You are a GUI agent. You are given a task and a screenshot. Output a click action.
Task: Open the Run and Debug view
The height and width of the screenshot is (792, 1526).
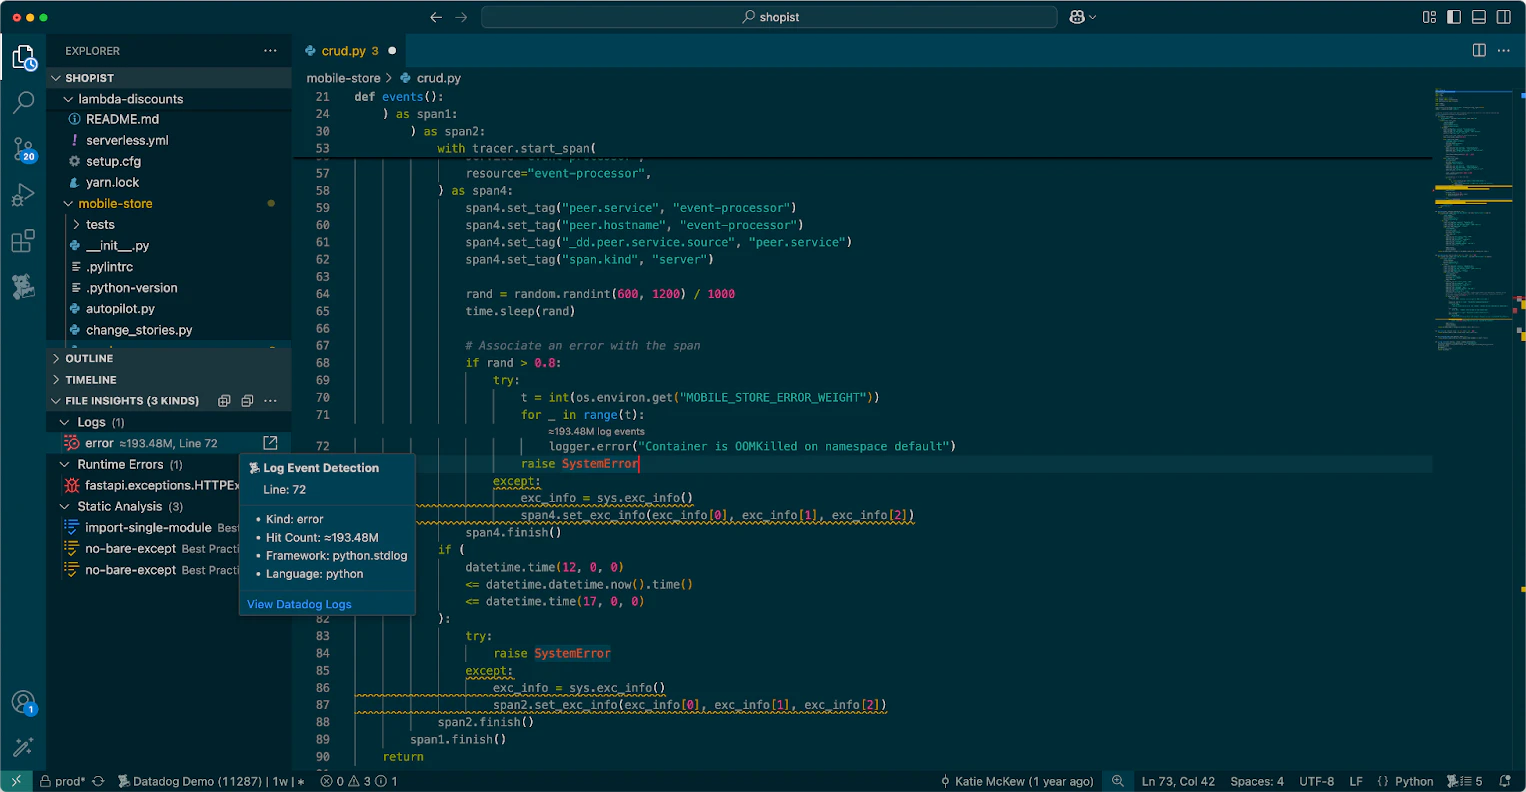point(23,196)
